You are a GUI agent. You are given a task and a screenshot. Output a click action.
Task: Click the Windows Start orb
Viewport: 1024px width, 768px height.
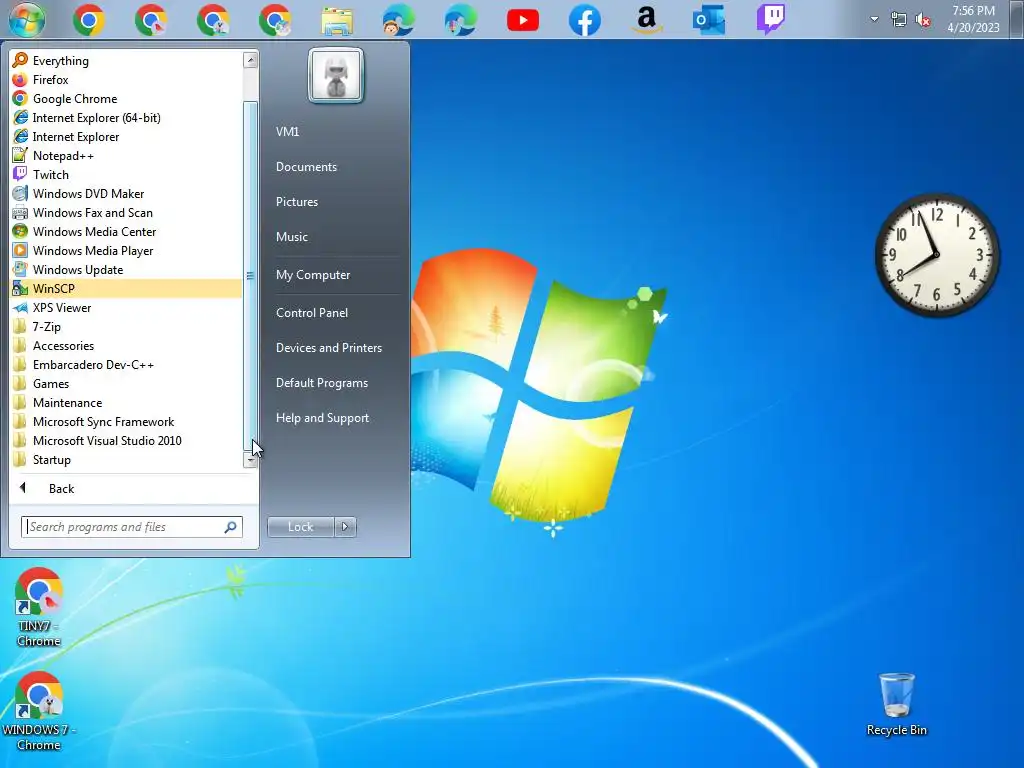click(x=27, y=20)
